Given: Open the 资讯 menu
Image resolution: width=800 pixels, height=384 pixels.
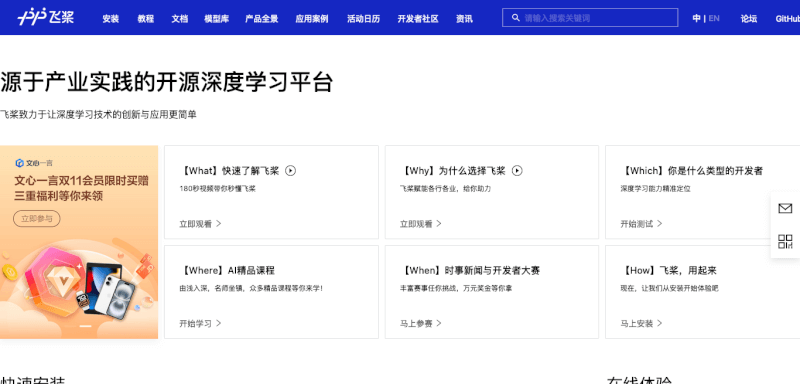Looking at the screenshot, I should point(464,19).
